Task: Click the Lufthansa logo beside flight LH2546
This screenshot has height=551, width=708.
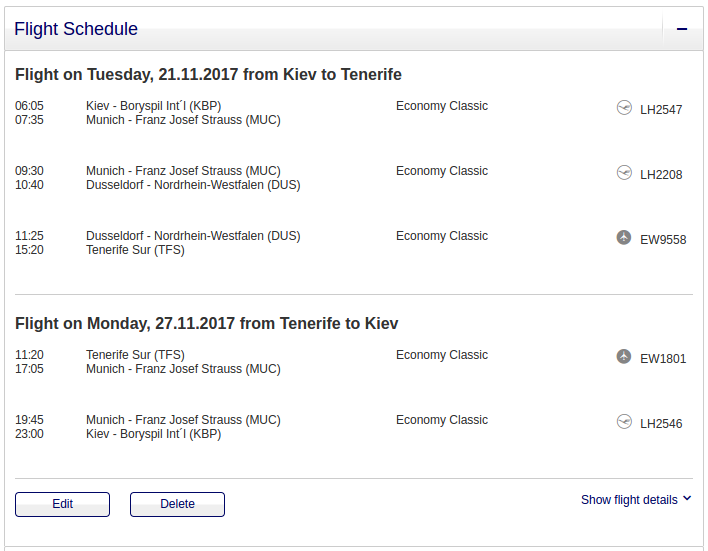Action: click(624, 422)
